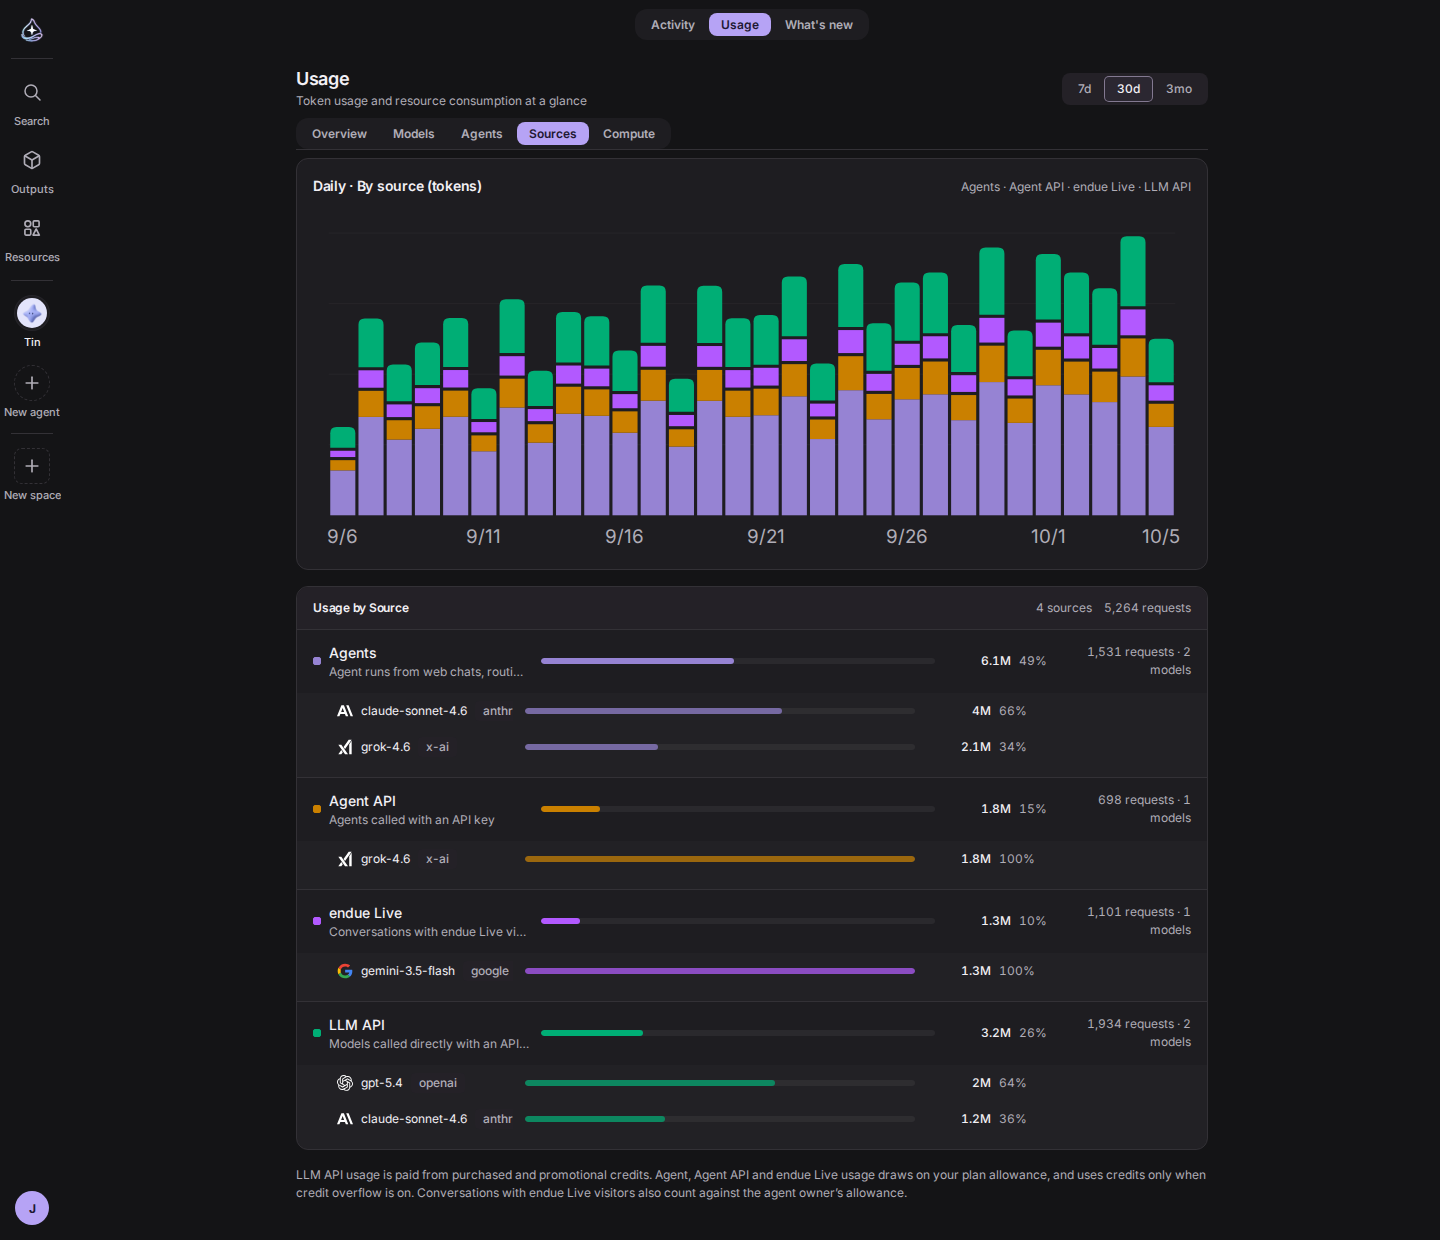Click the 3.2M LLM API token value
The image size is (1440, 1240).
(996, 1033)
